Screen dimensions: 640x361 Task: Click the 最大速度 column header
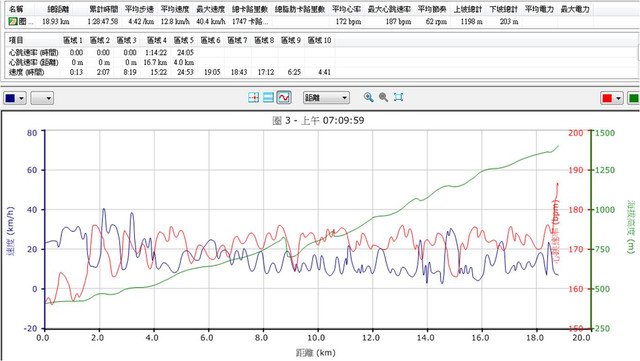pos(211,9)
